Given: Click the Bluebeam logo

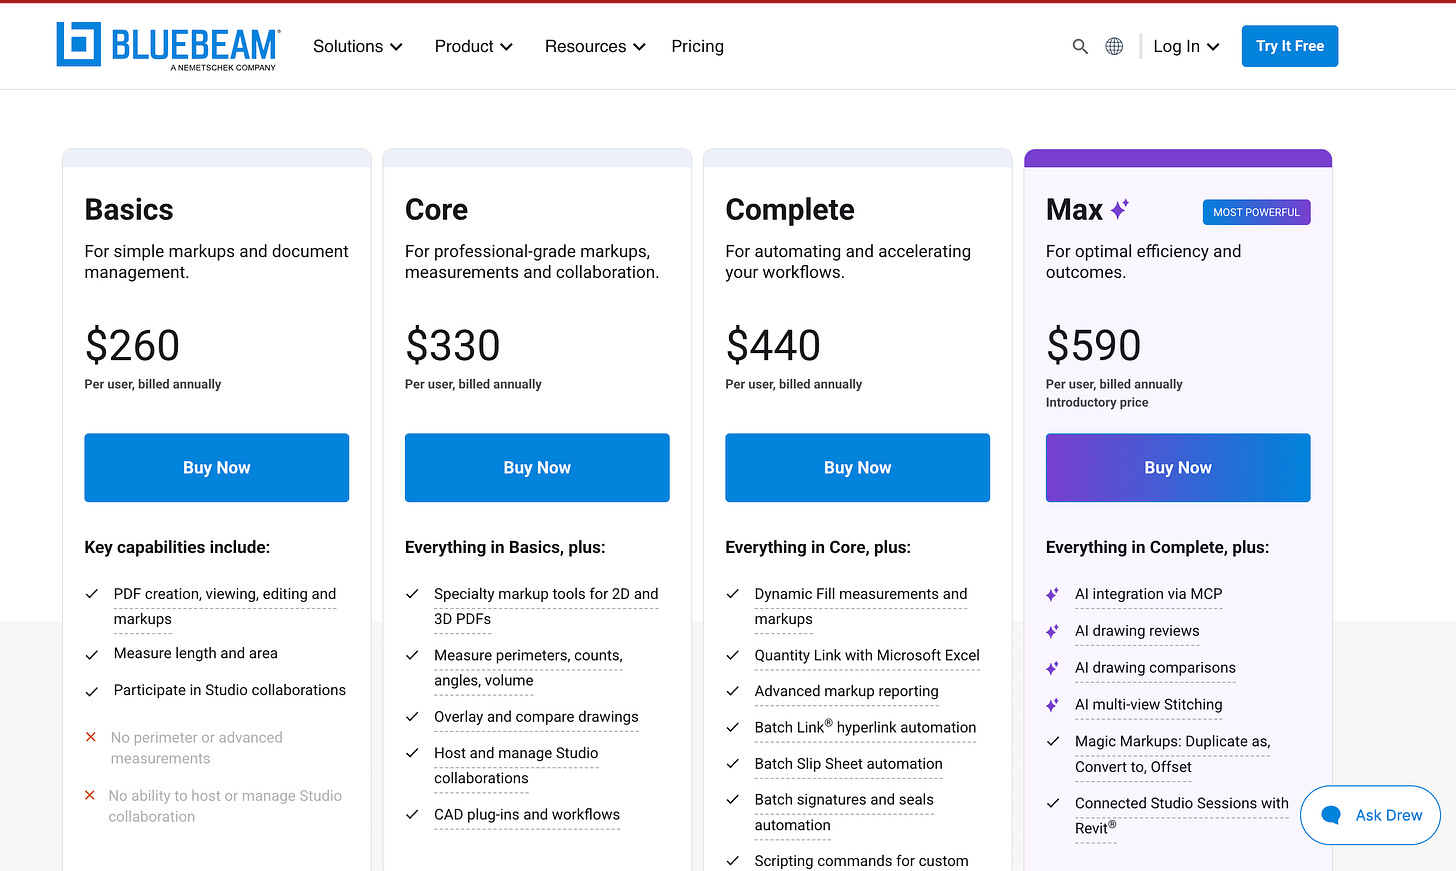Looking at the screenshot, I should click(x=168, y=46).
